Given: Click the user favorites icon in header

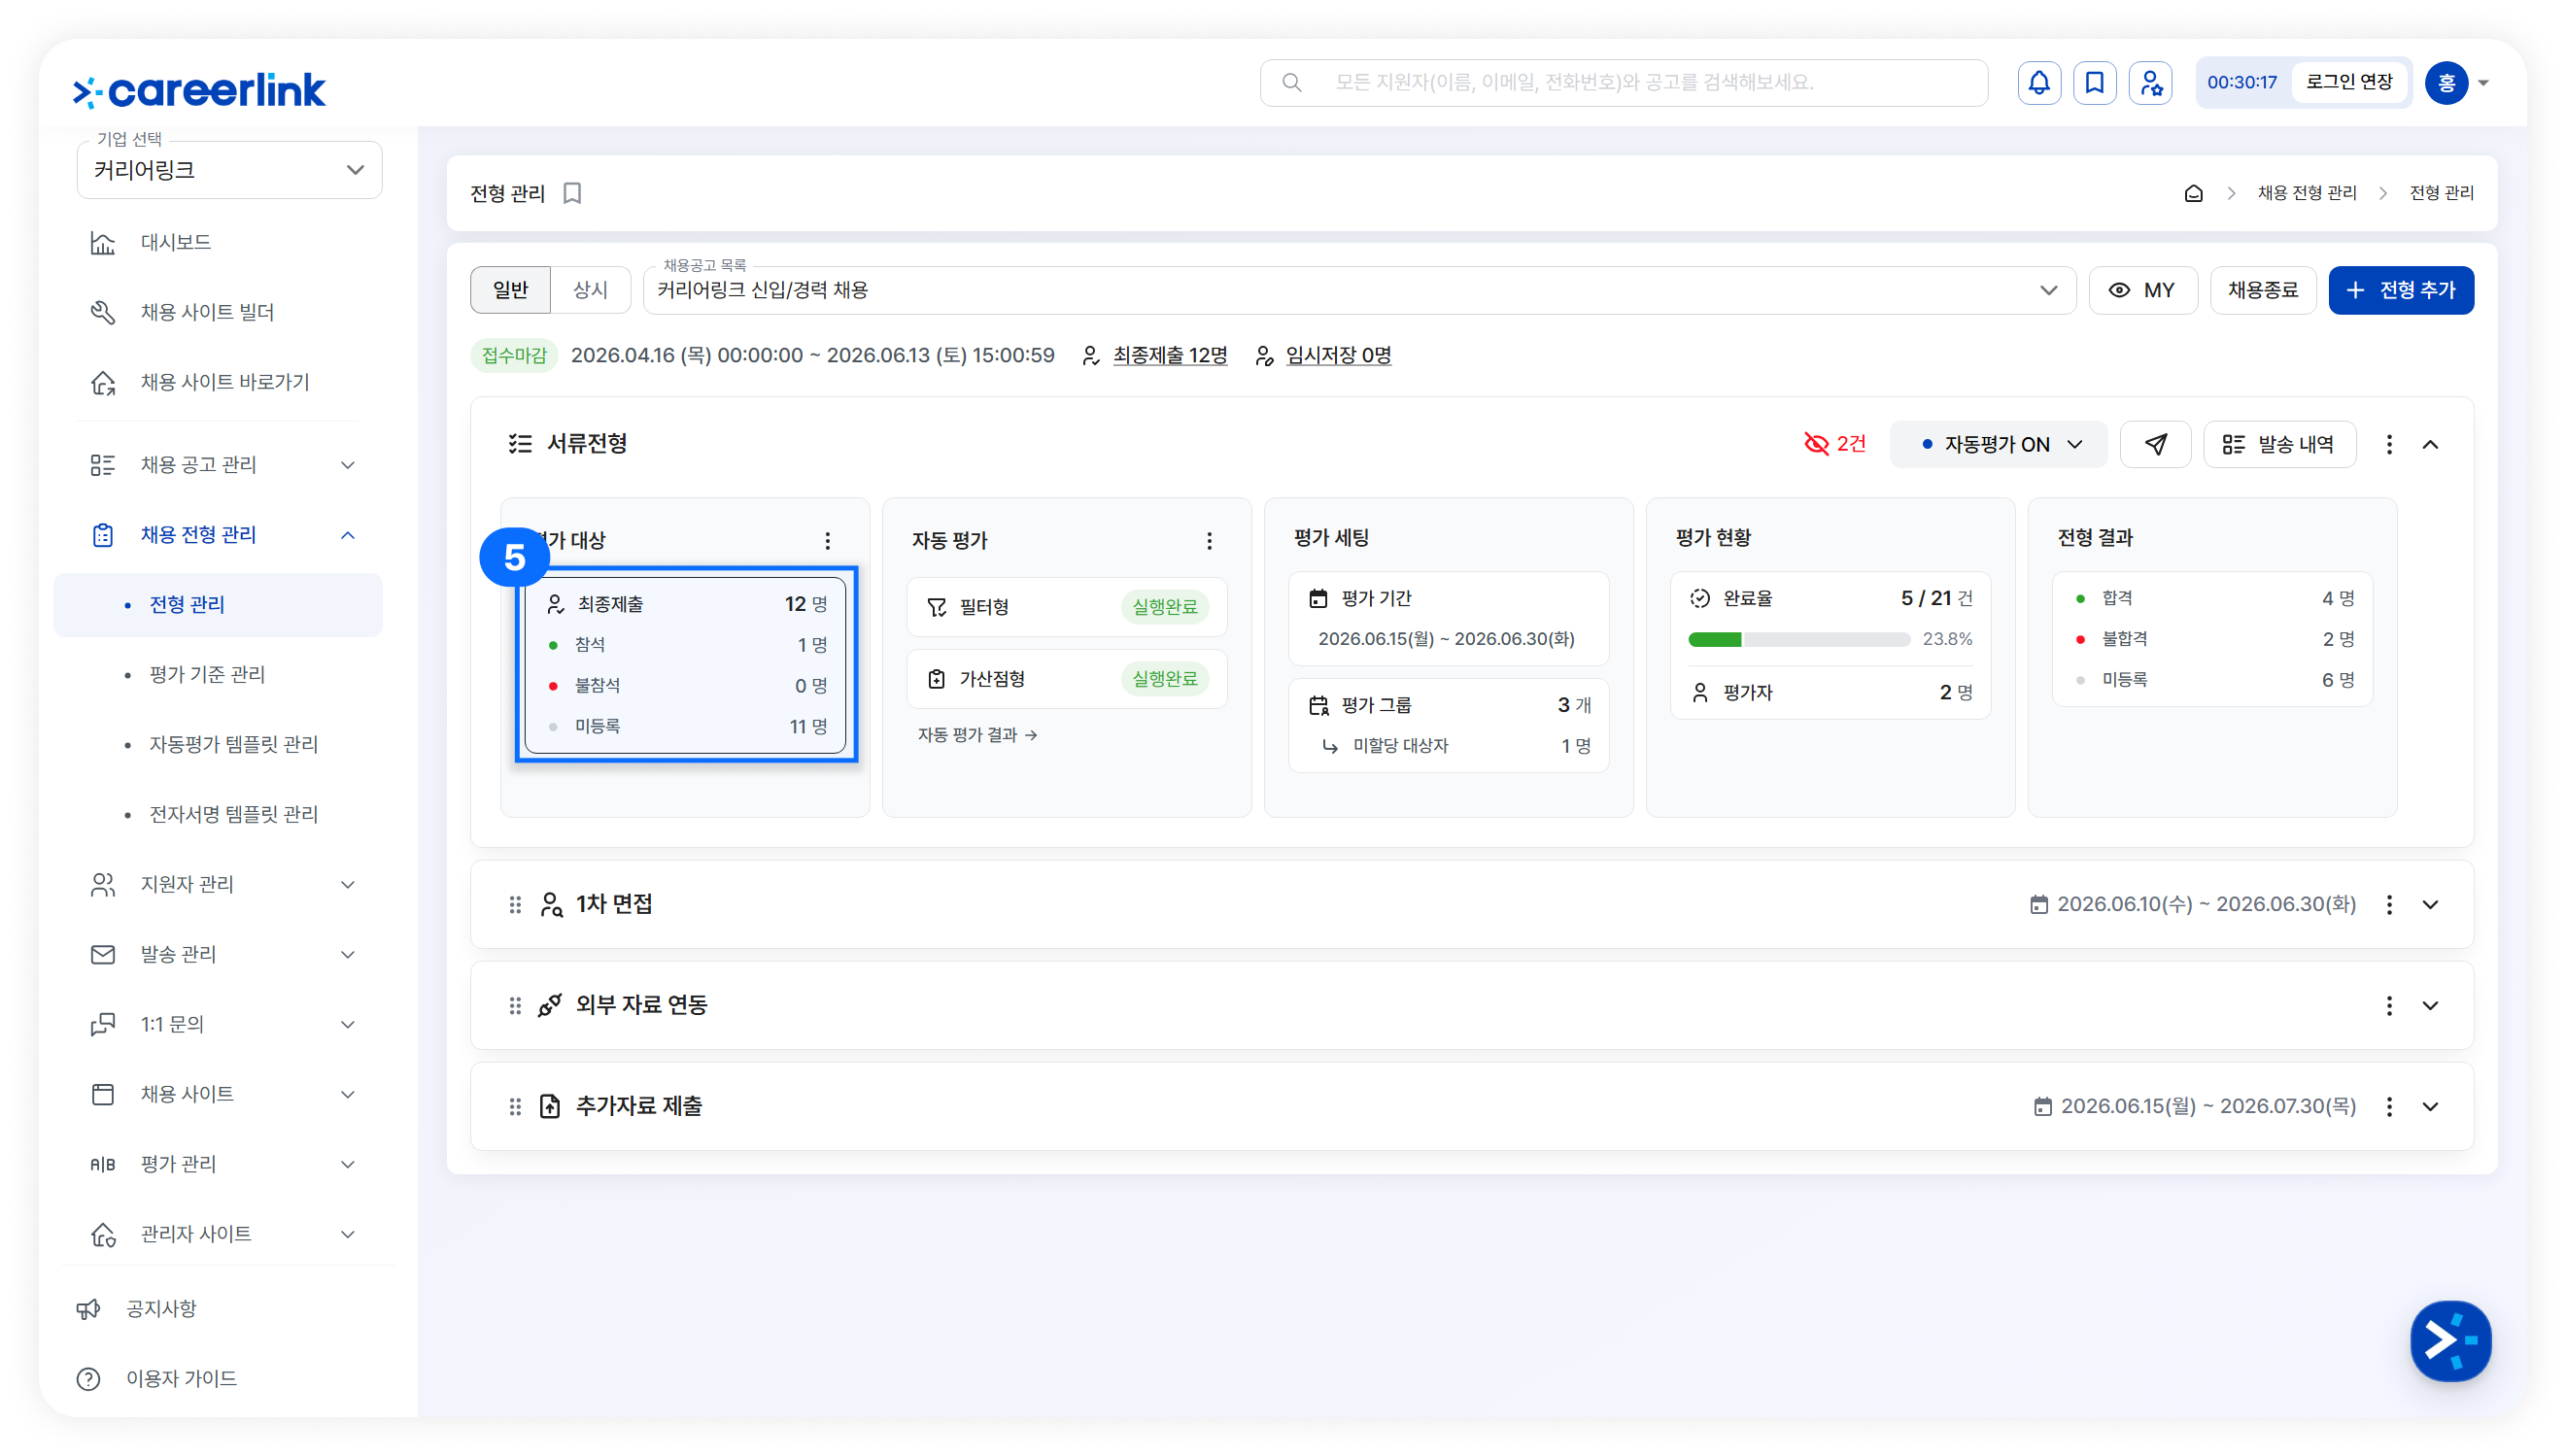Looking at the screenshot, I should click(x=2150, y=83).
